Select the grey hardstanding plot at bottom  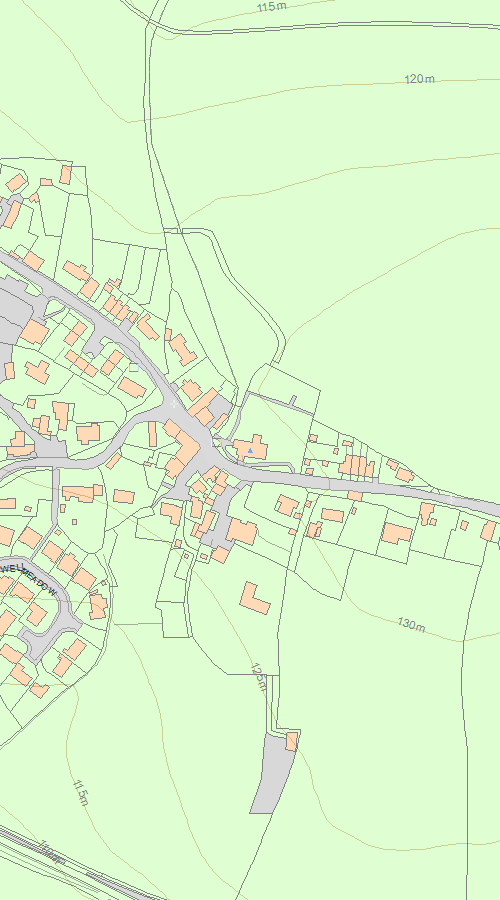point(273,773)
